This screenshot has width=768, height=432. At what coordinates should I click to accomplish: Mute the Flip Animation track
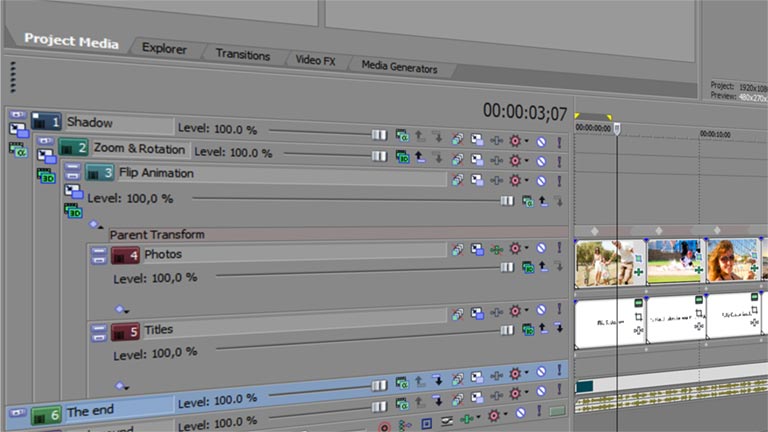[x=541, y=181]
